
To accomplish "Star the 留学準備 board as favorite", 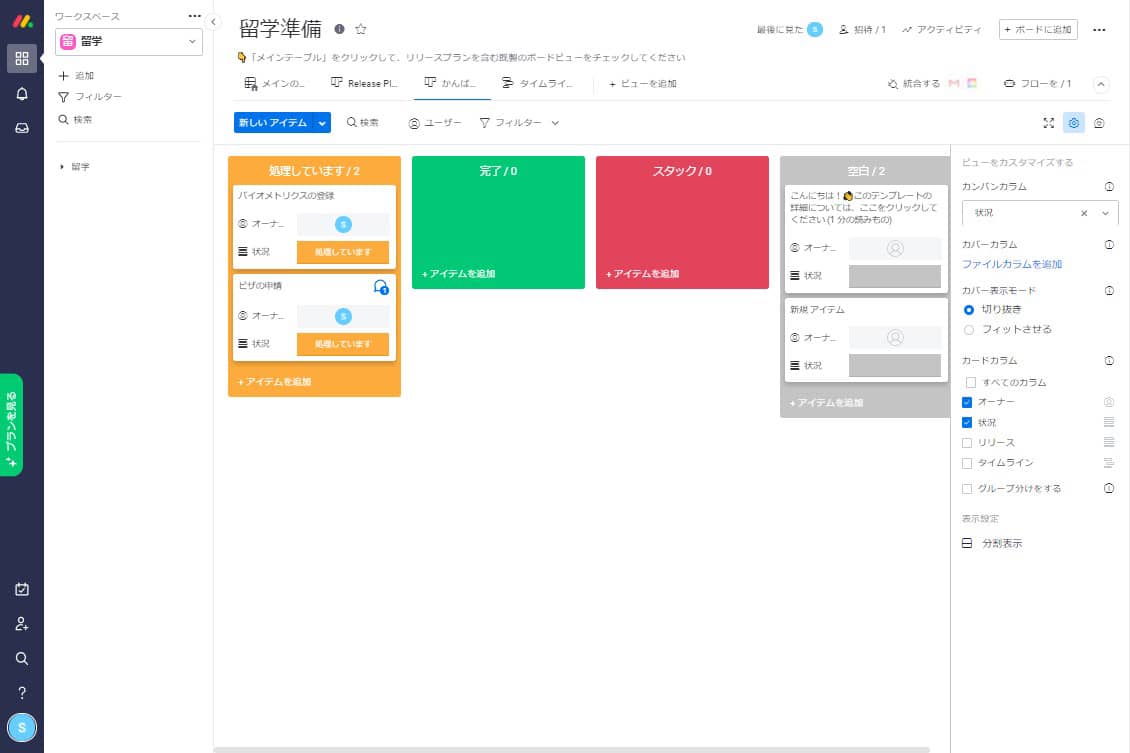I will pos(361,29).
